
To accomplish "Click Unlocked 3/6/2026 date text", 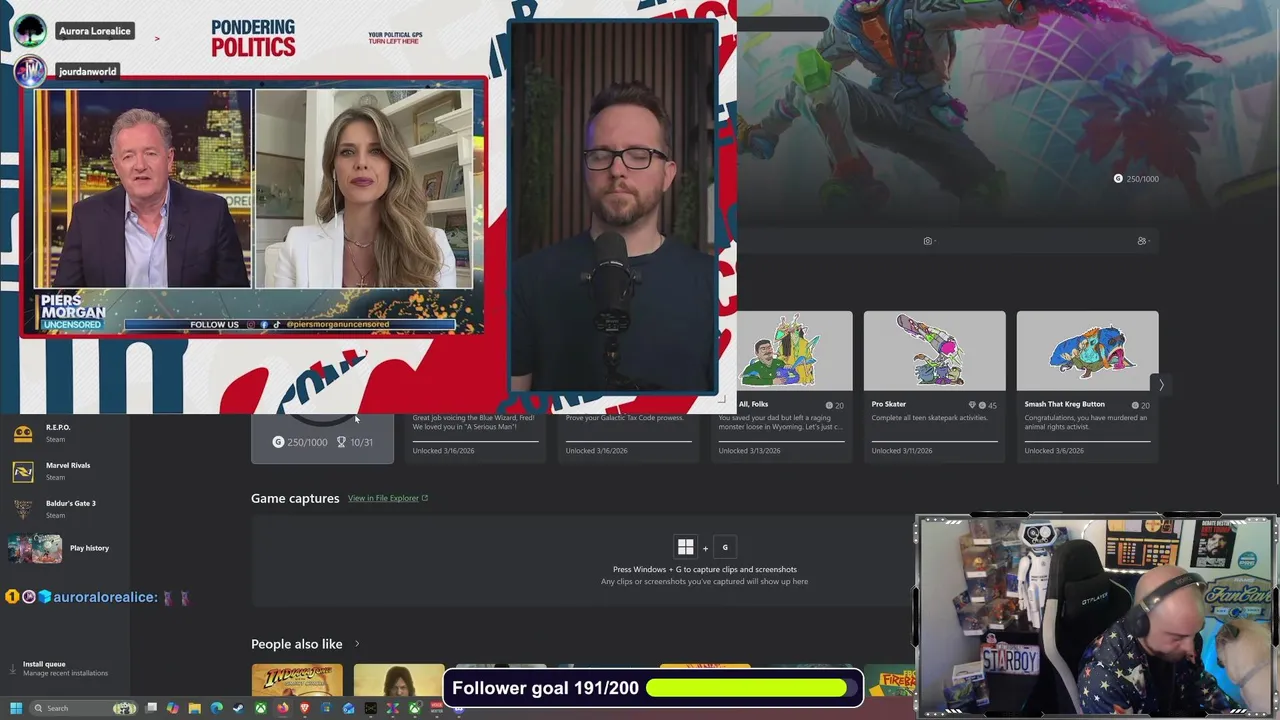I will [x=1054, y=451].
